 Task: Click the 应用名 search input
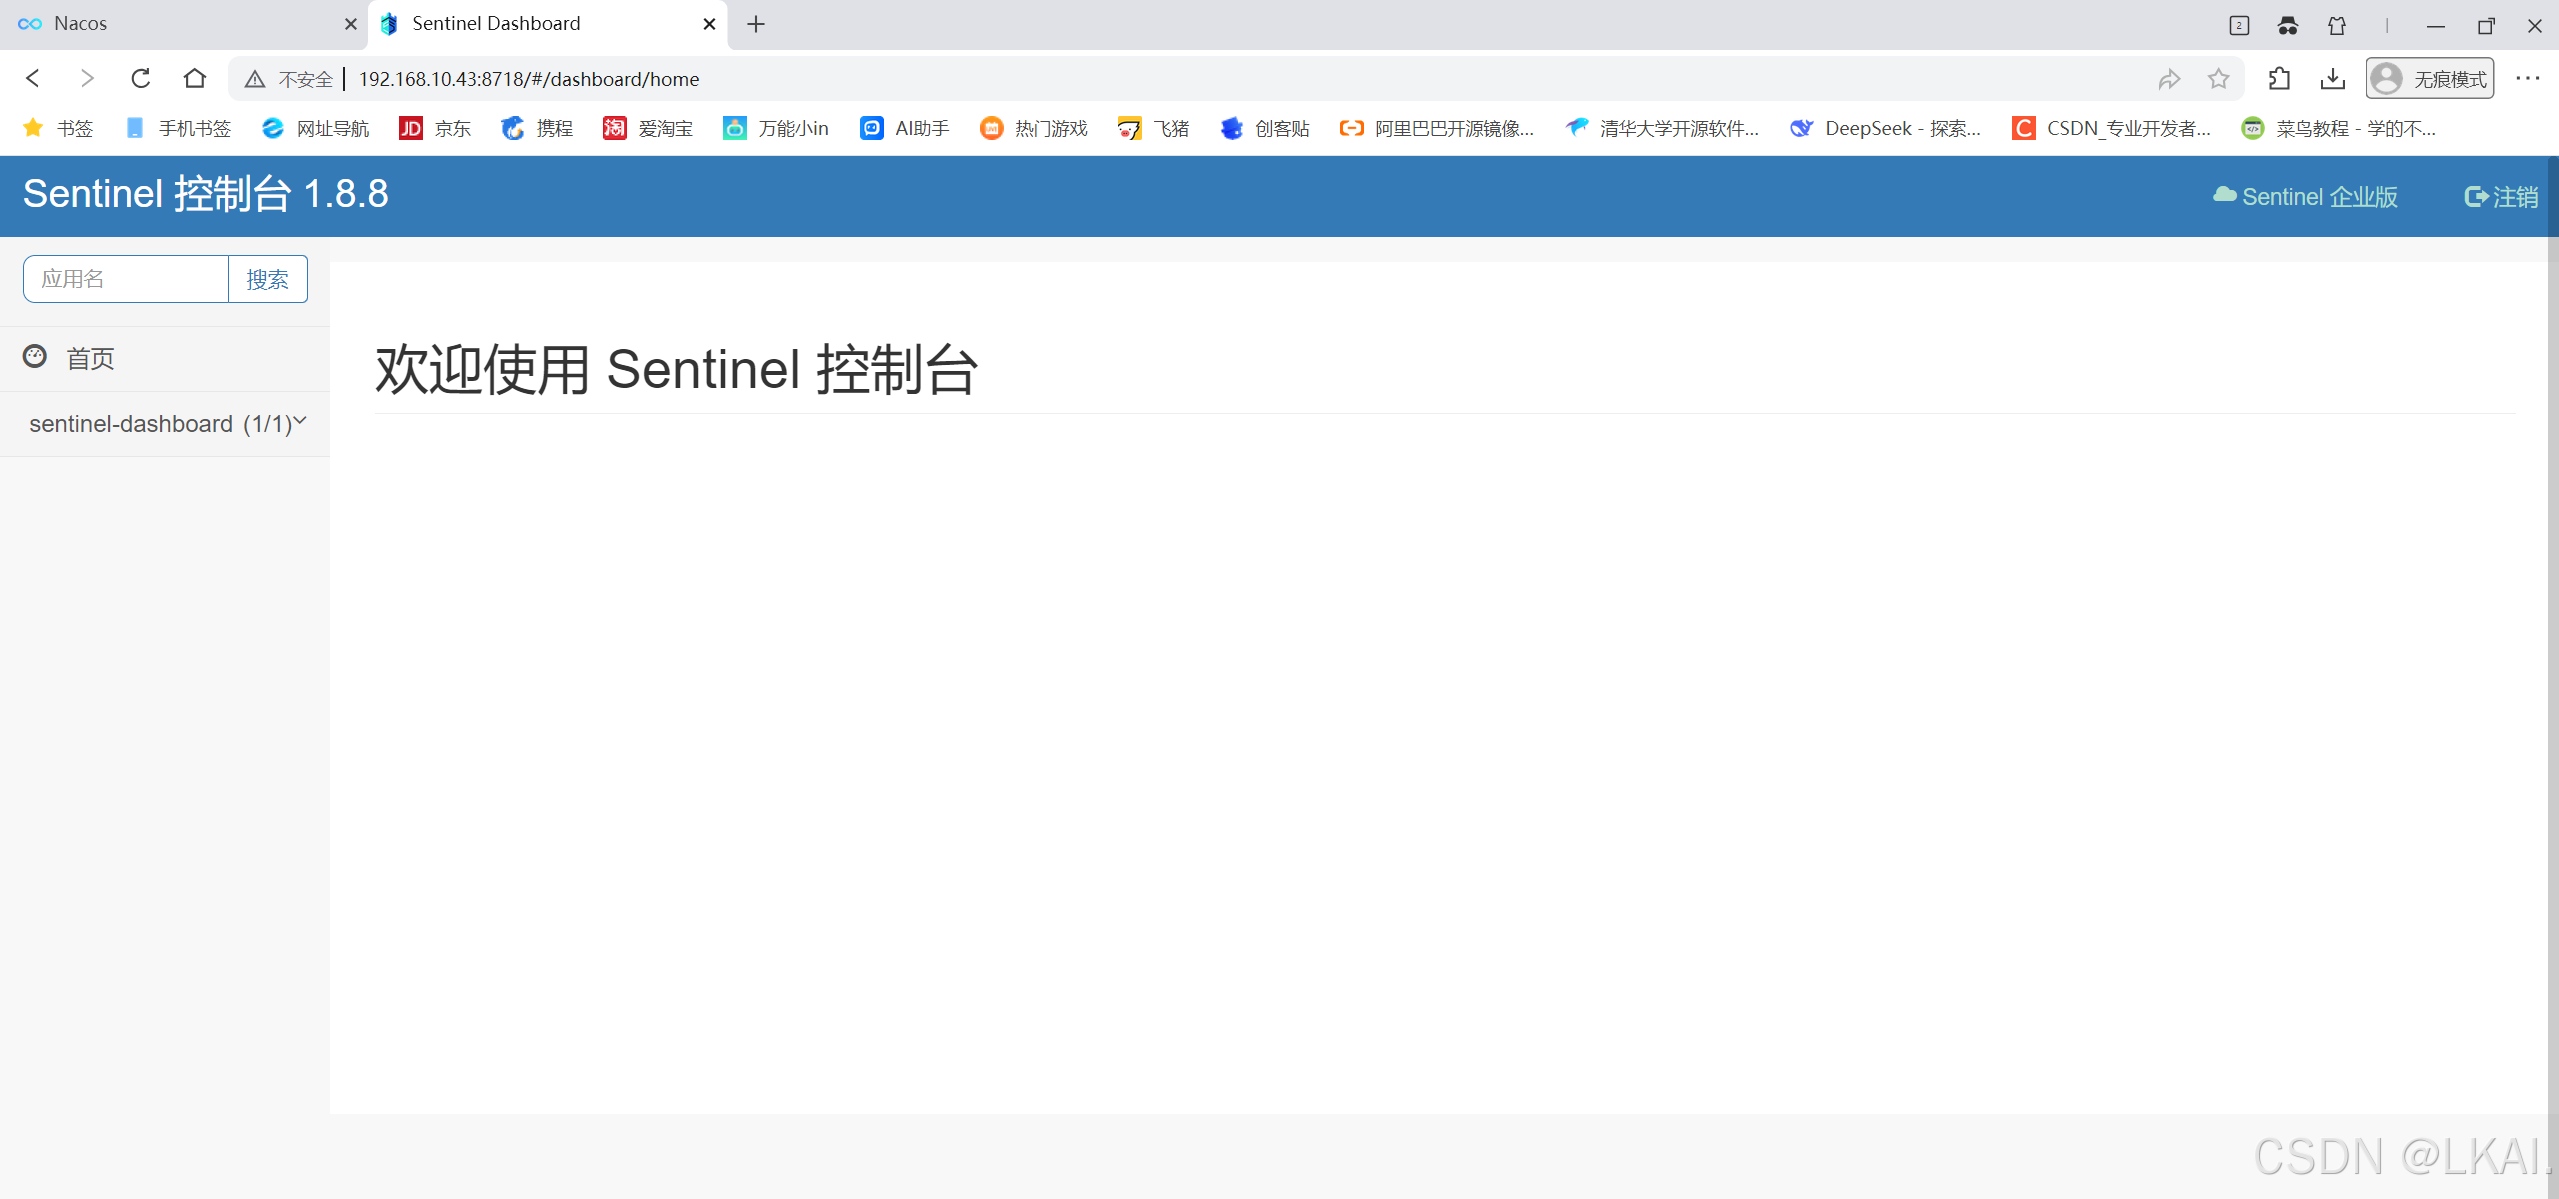(126, 279)
